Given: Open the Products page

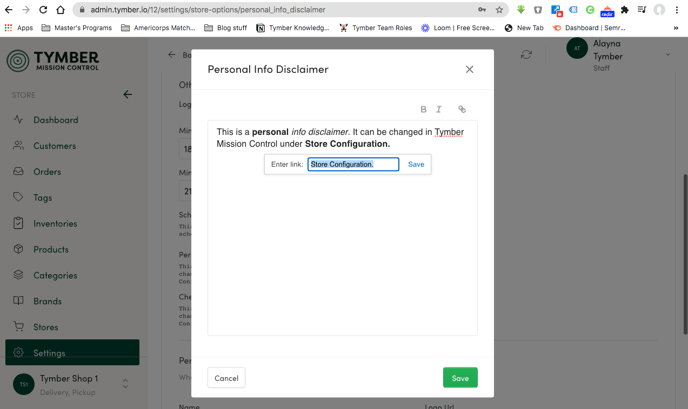Looking at the screenshot, I should tap(50, 249).
